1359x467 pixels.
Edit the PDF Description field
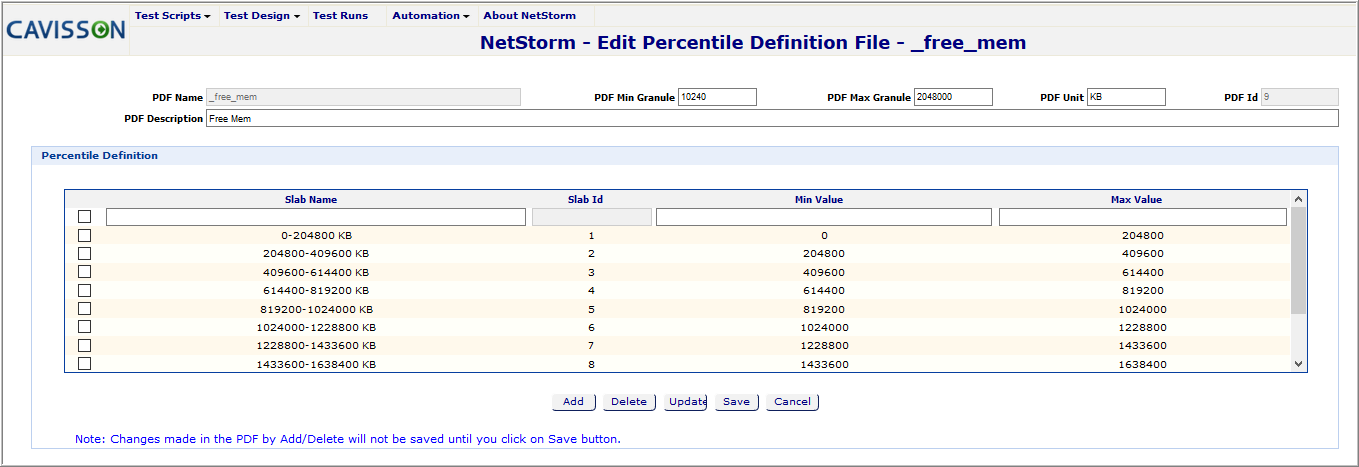772,118
